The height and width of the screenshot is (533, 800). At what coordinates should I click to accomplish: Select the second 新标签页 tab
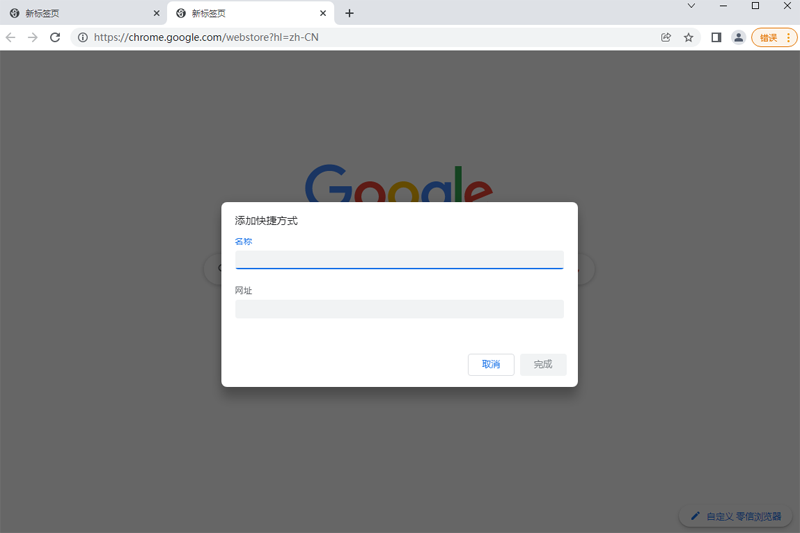click(x=250, y=13)
